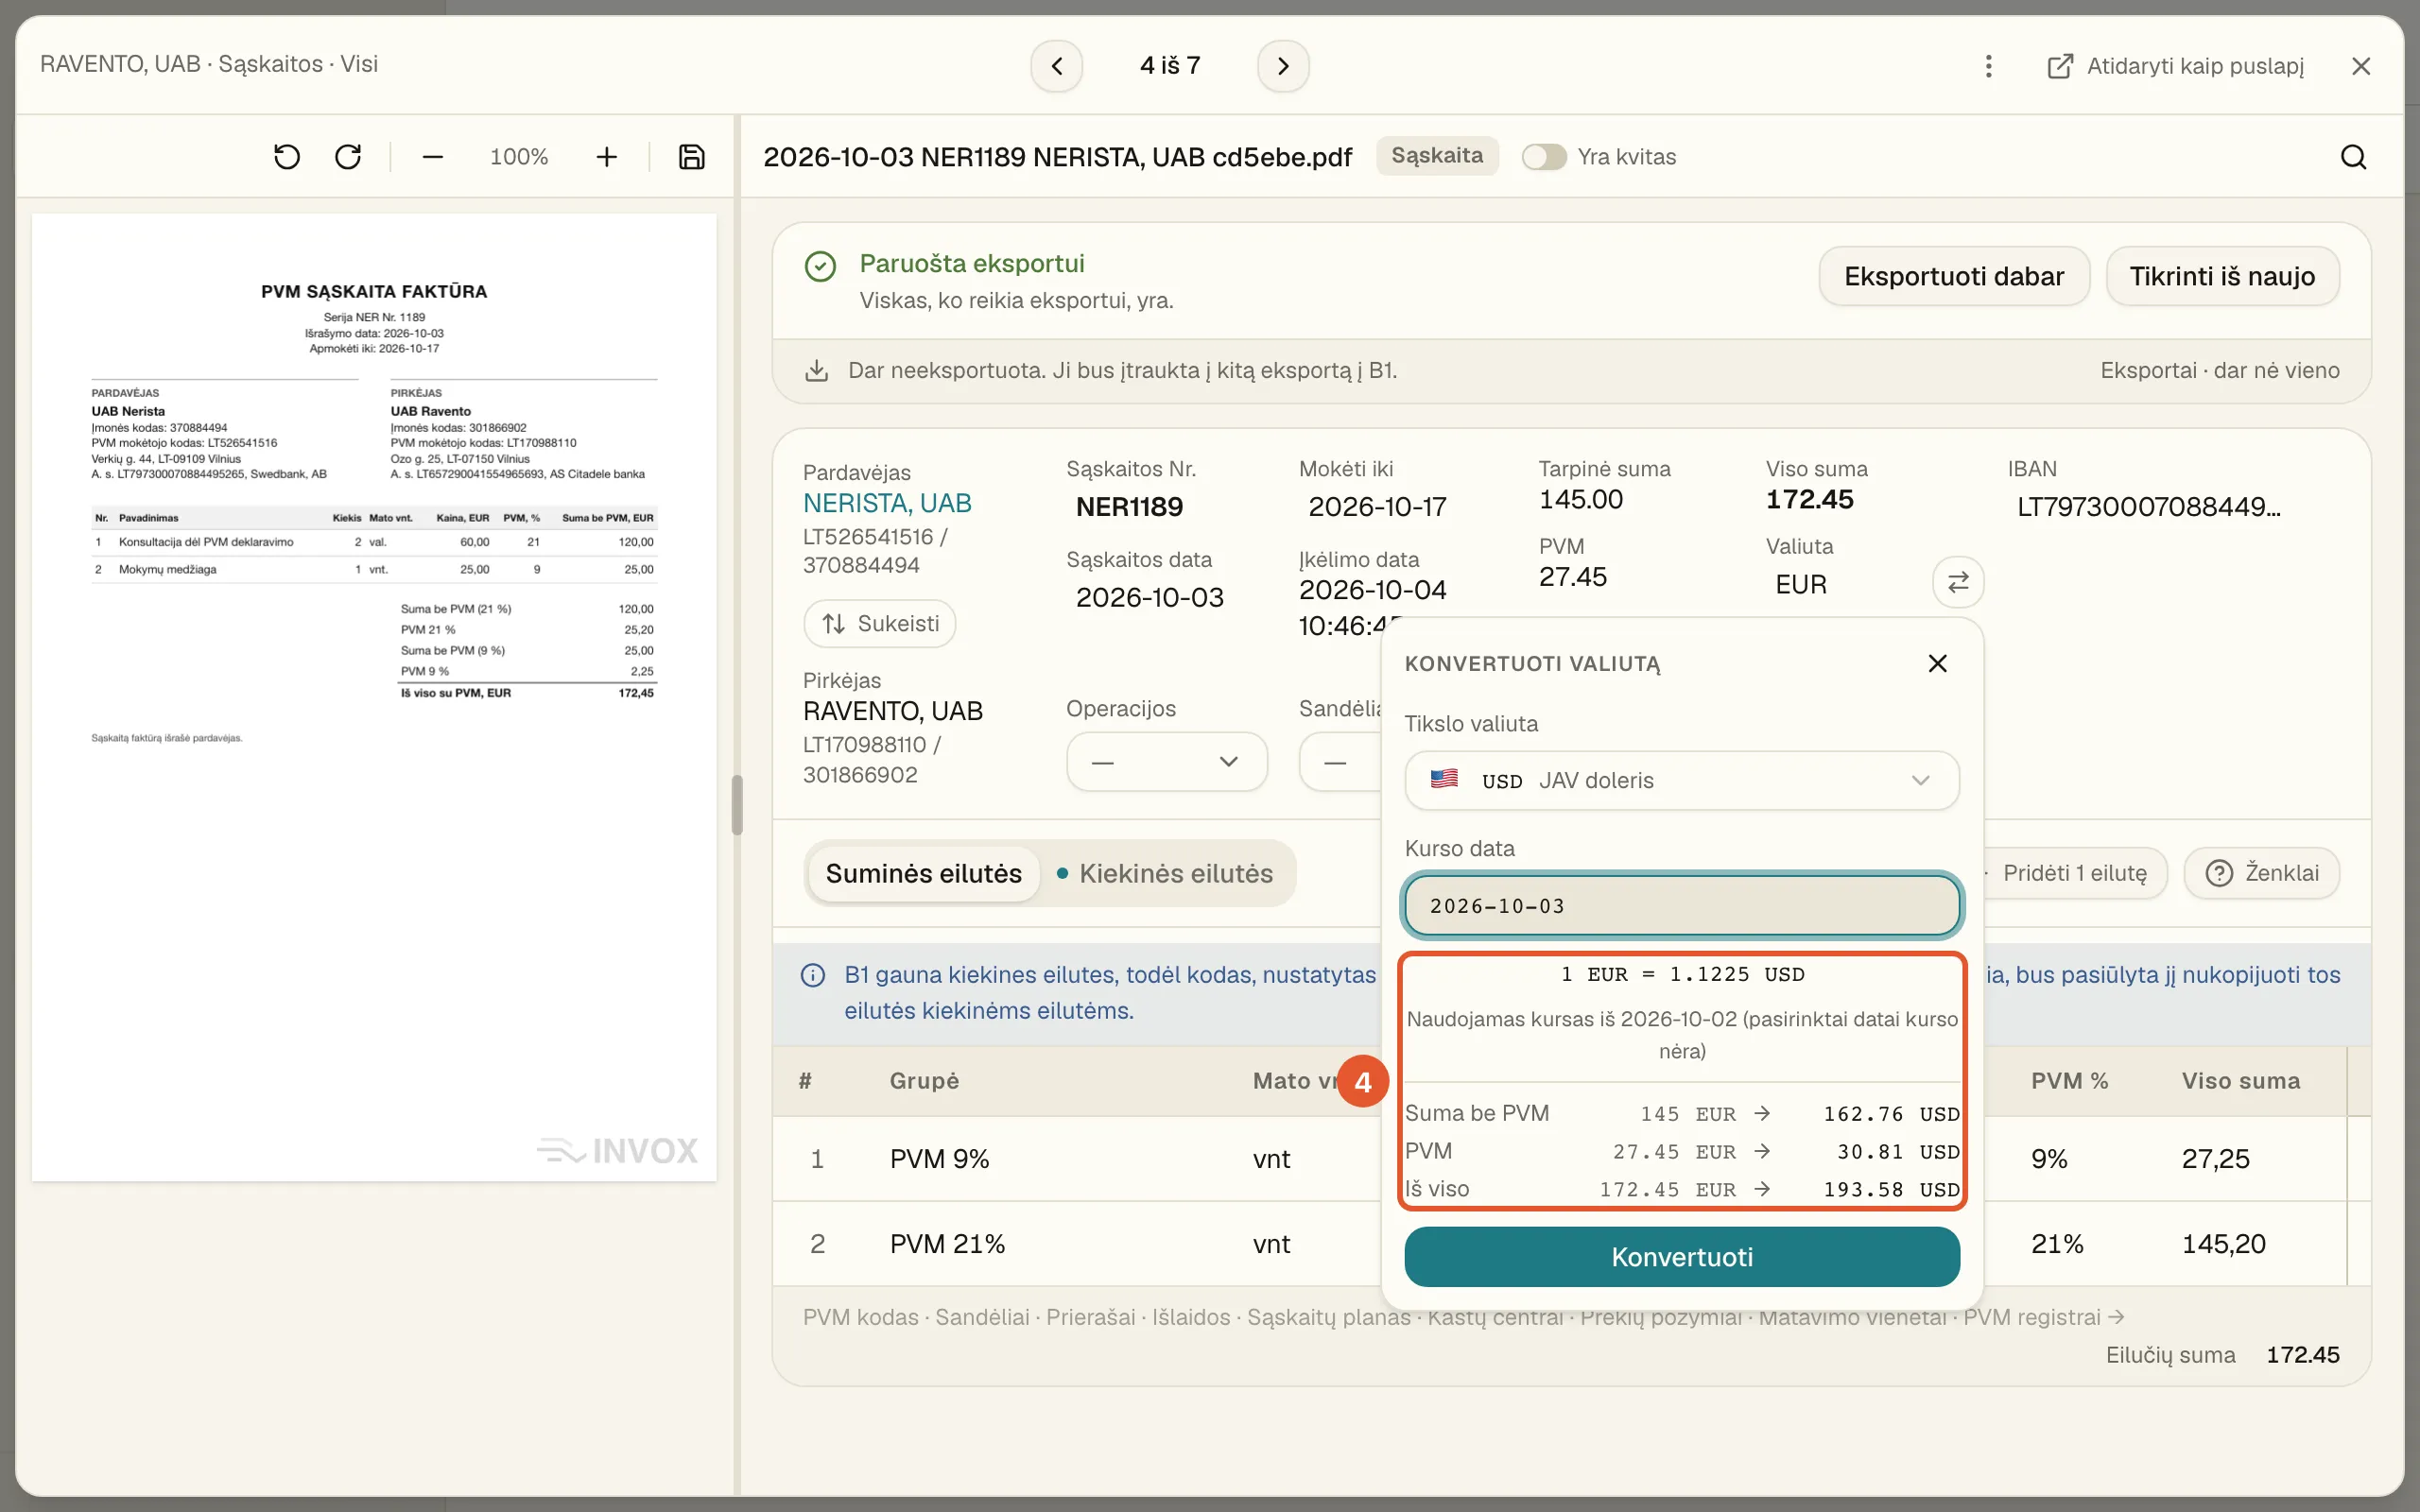Click the panel divider handle

(x=737, y=805)
